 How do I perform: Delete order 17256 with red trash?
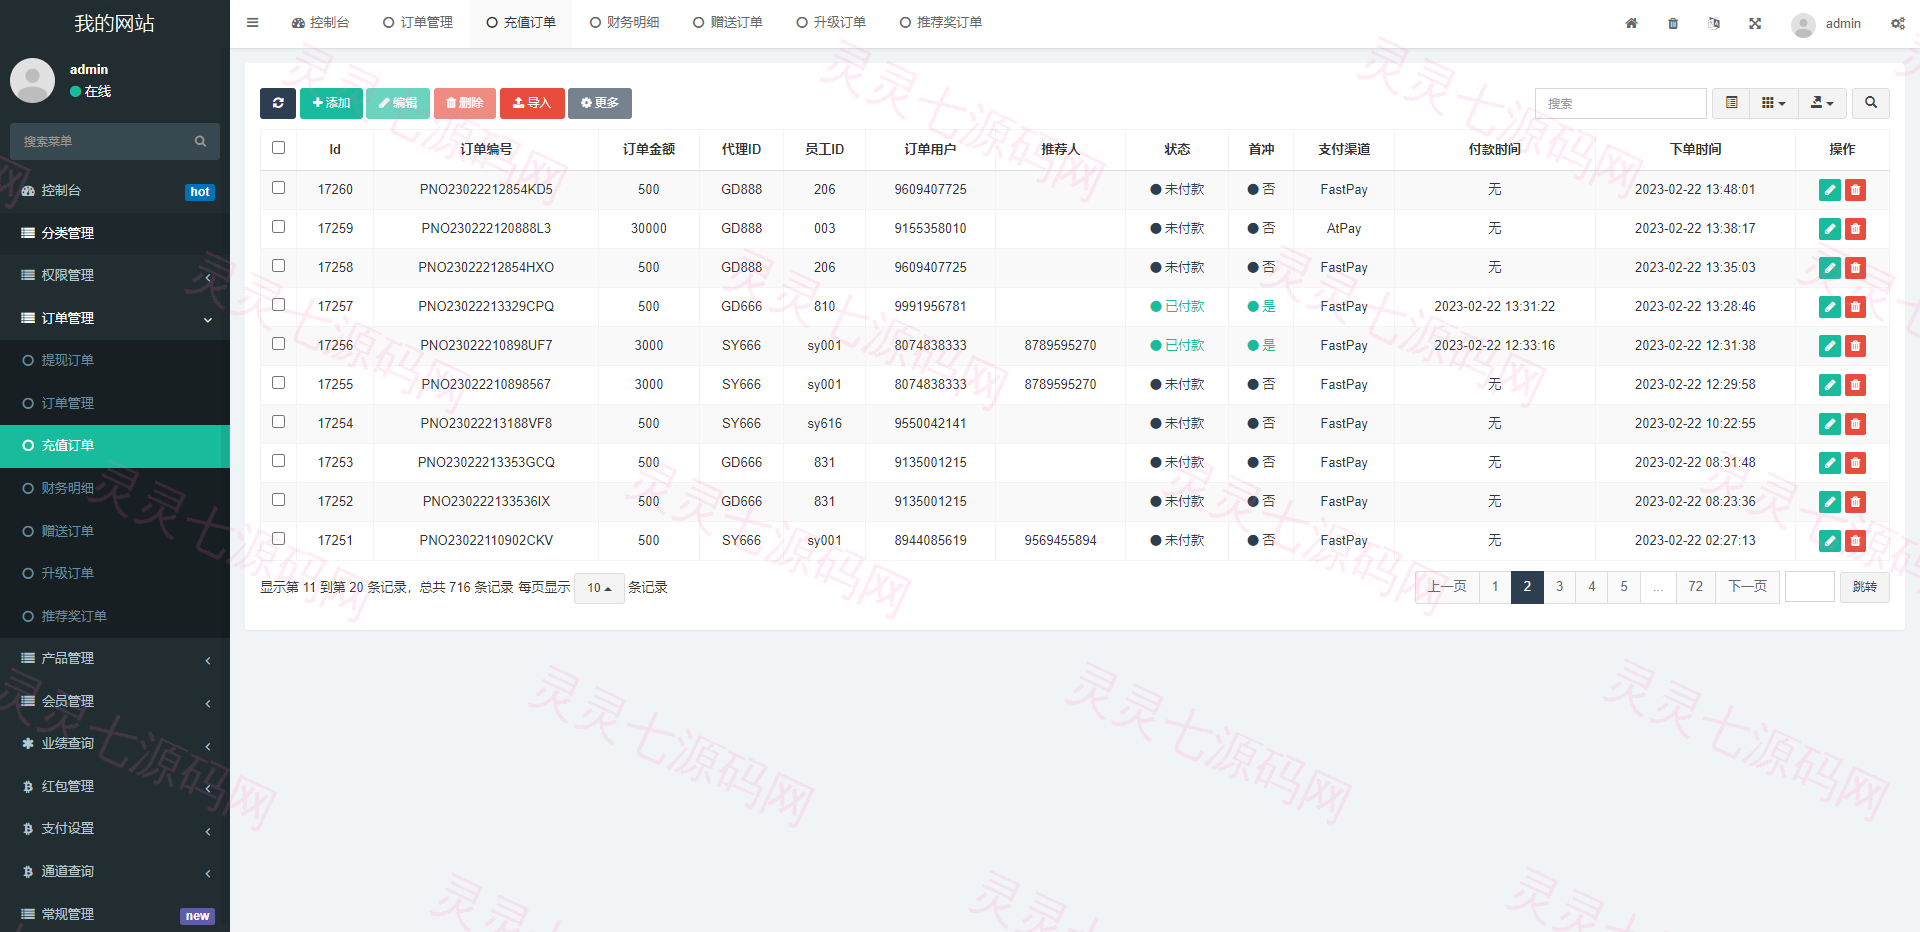point(1855,346)
